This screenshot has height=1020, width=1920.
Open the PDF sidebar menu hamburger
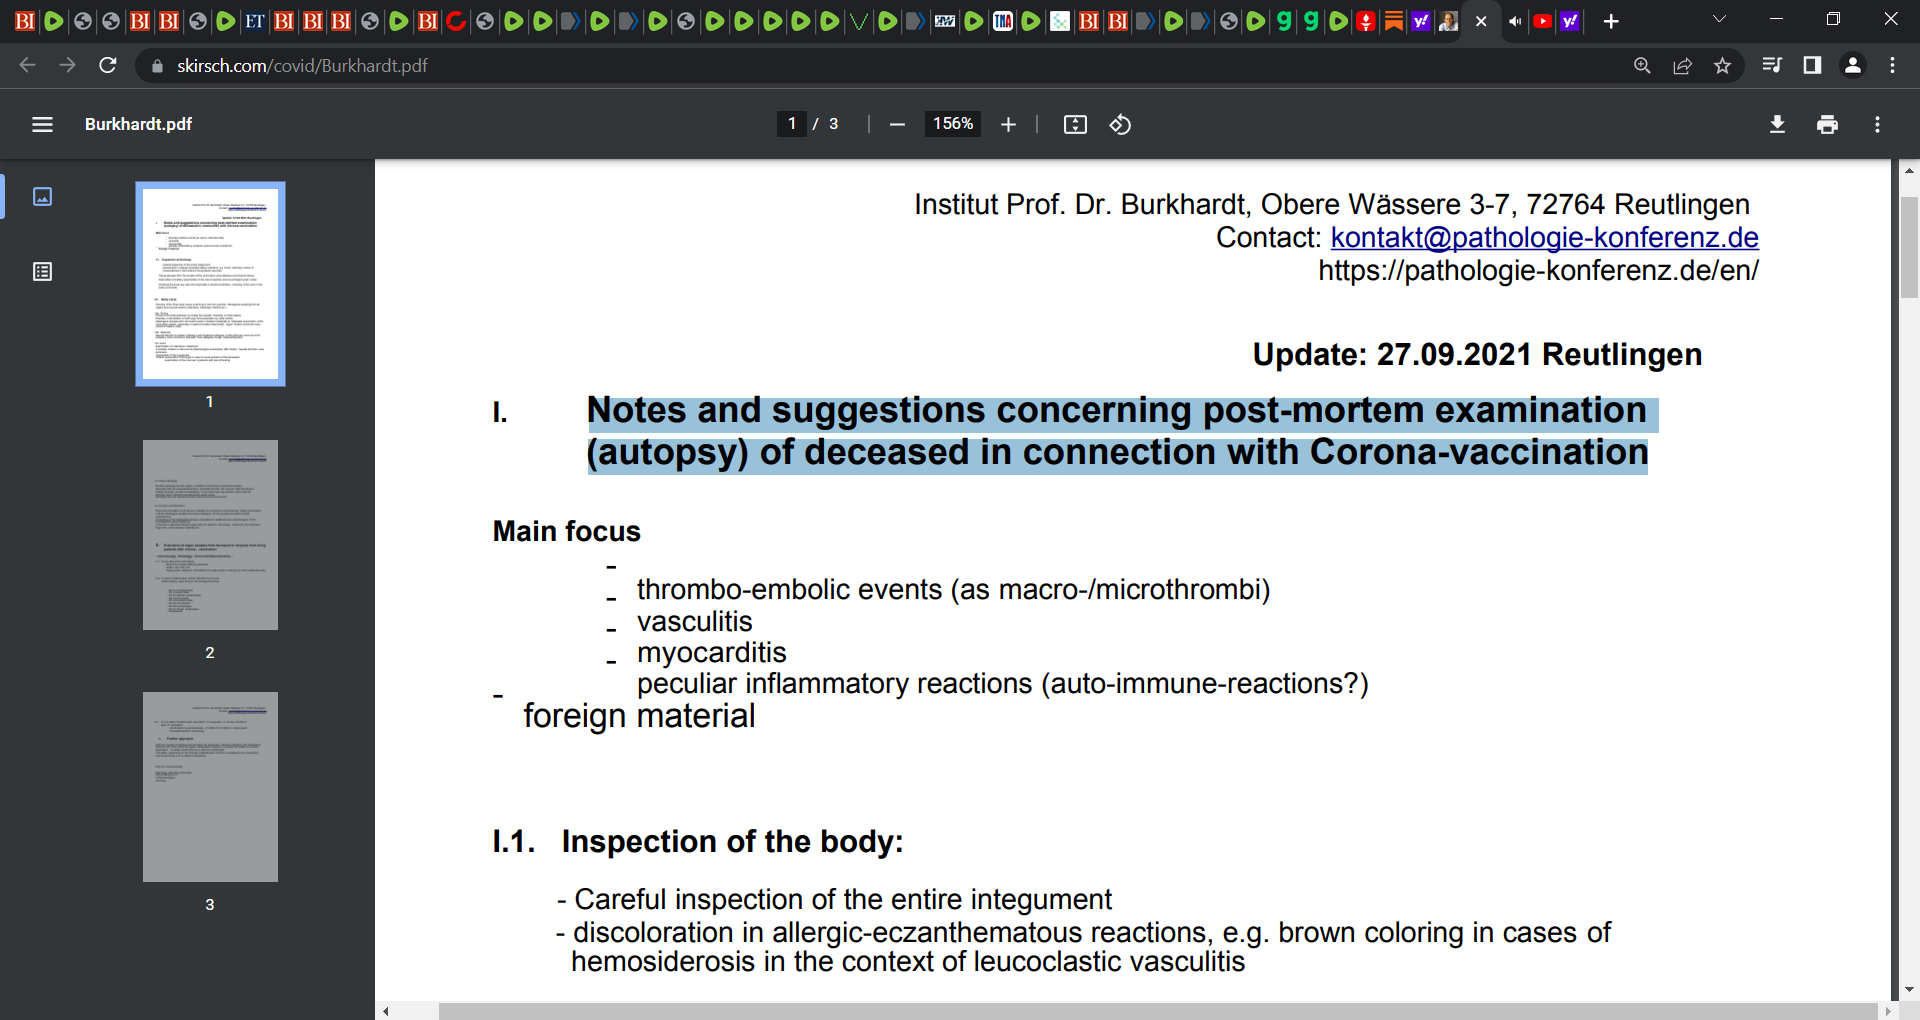42,124
